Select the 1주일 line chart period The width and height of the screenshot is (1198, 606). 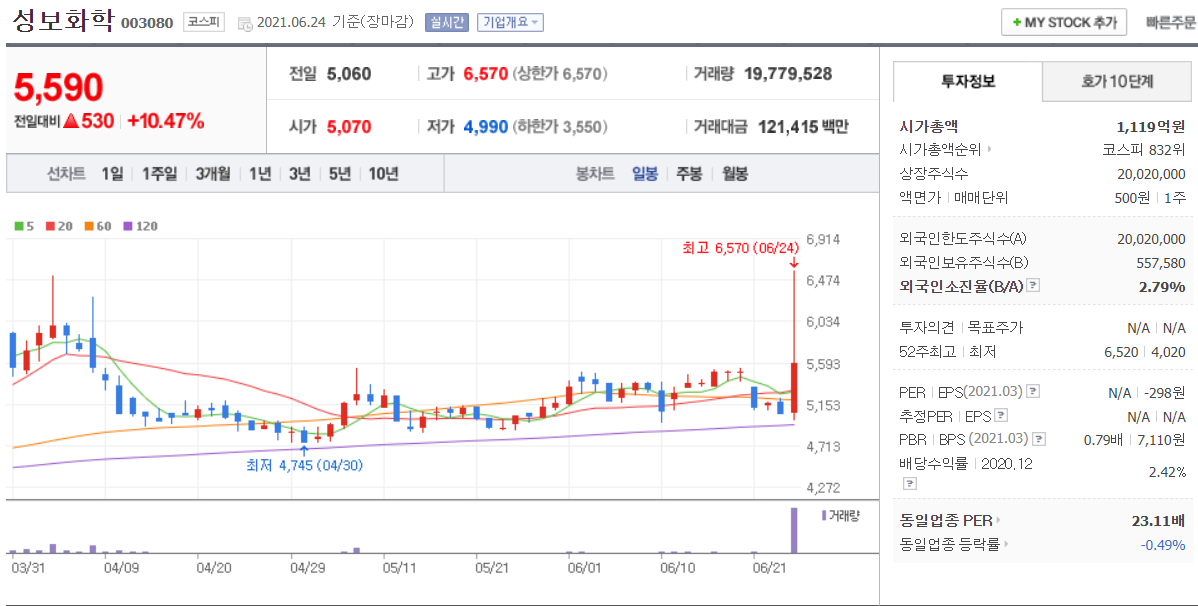(x=160, y=174)
